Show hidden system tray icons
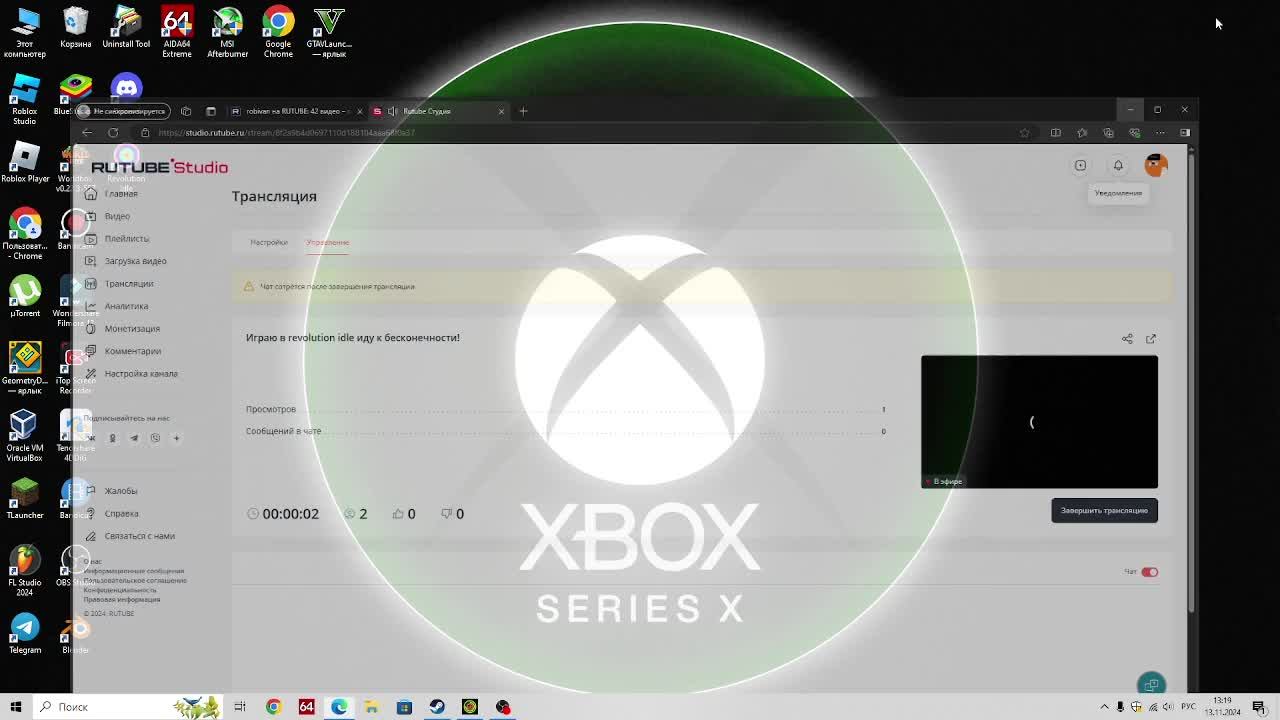The width and height of the screenshot is (1280, 720). coord(1104,707)
